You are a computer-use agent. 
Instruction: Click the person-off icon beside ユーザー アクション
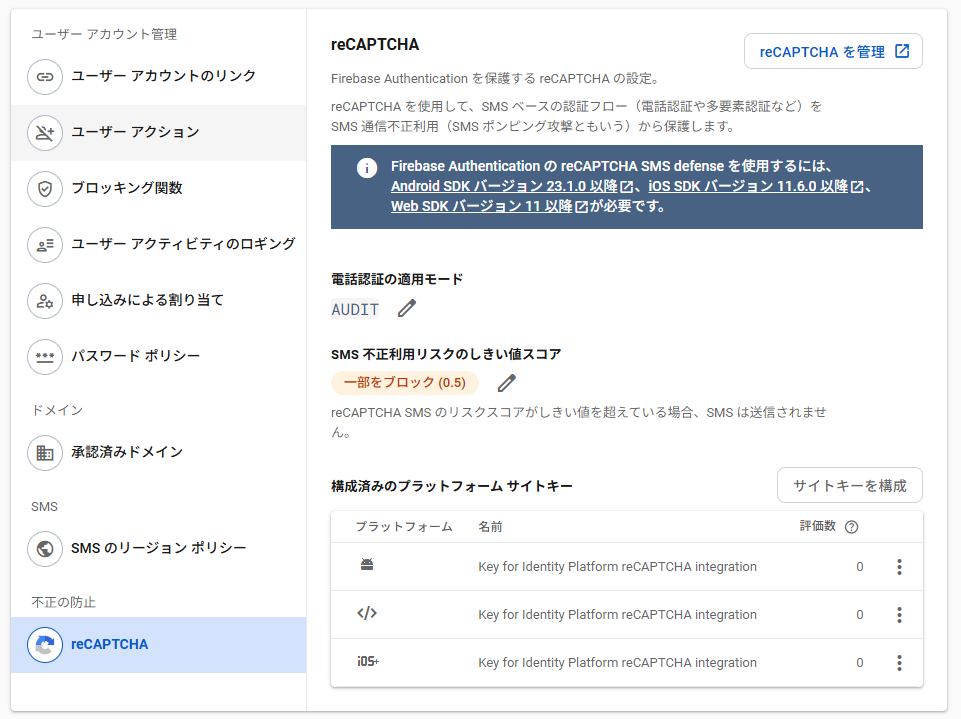(45, 132)
